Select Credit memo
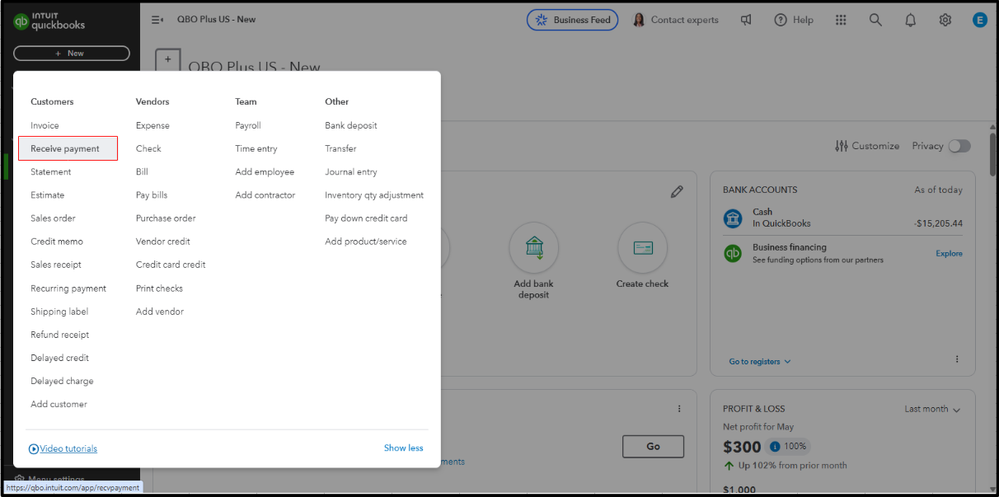999x497 pixels. pos(57,241)
